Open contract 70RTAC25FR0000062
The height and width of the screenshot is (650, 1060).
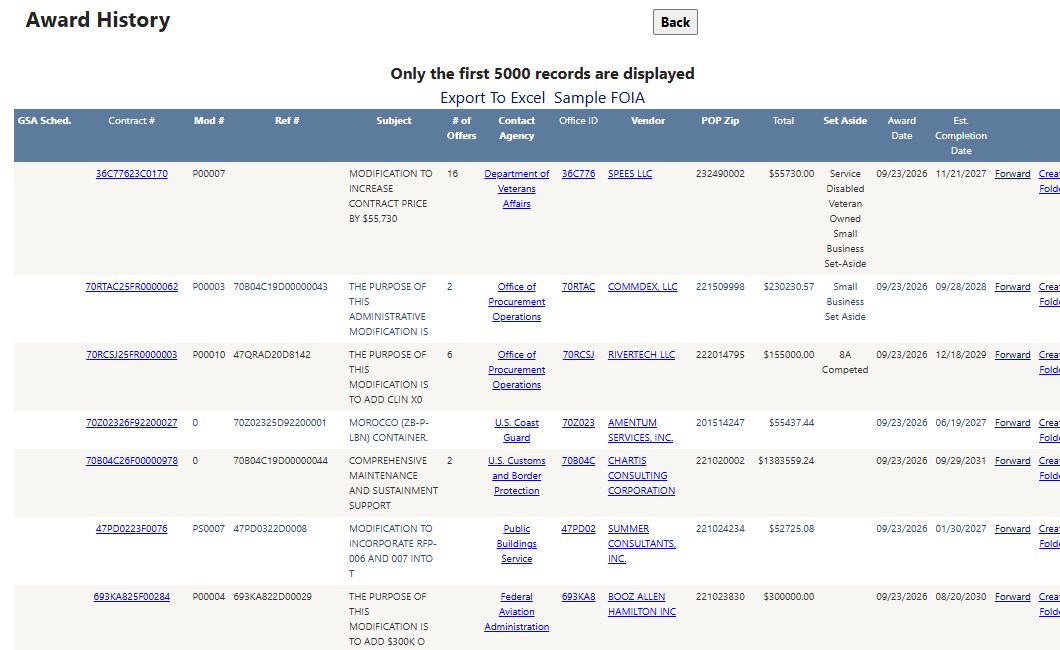click(132, 286)
